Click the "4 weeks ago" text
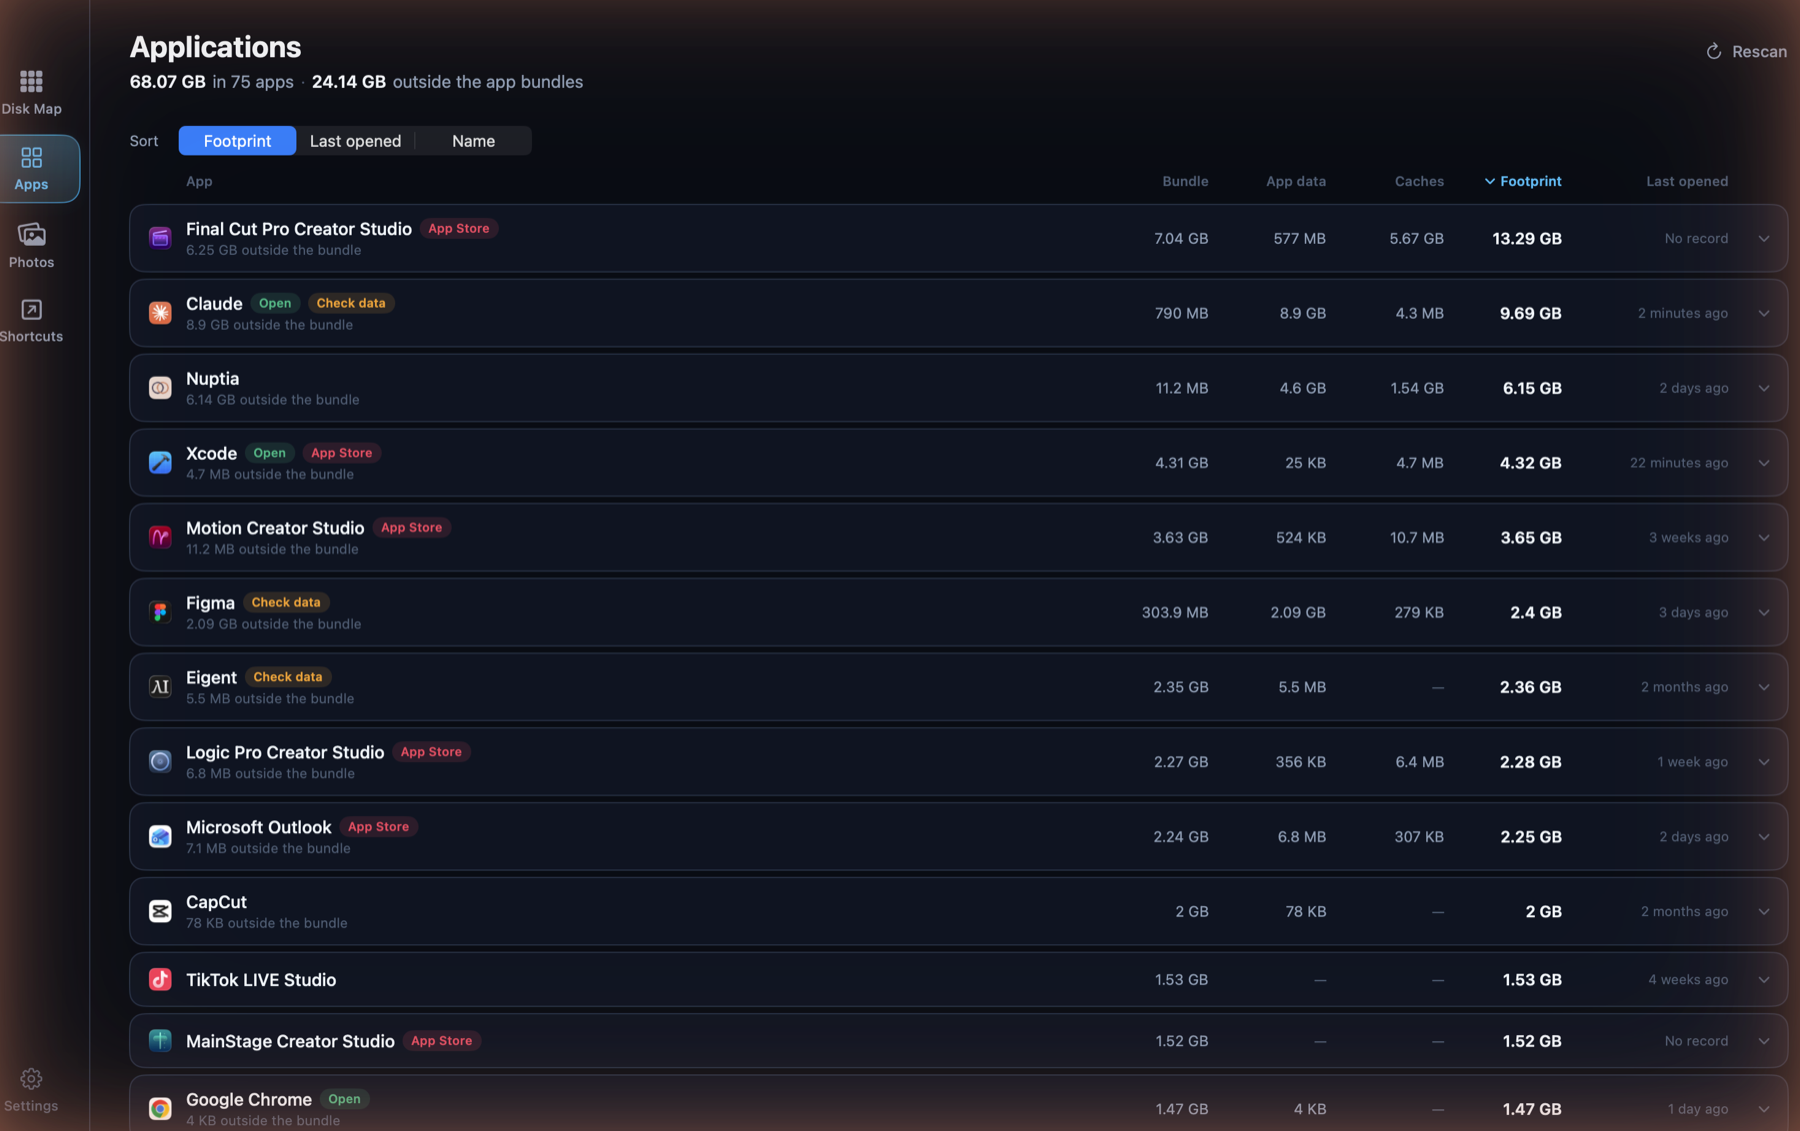 coord(1688,980)
